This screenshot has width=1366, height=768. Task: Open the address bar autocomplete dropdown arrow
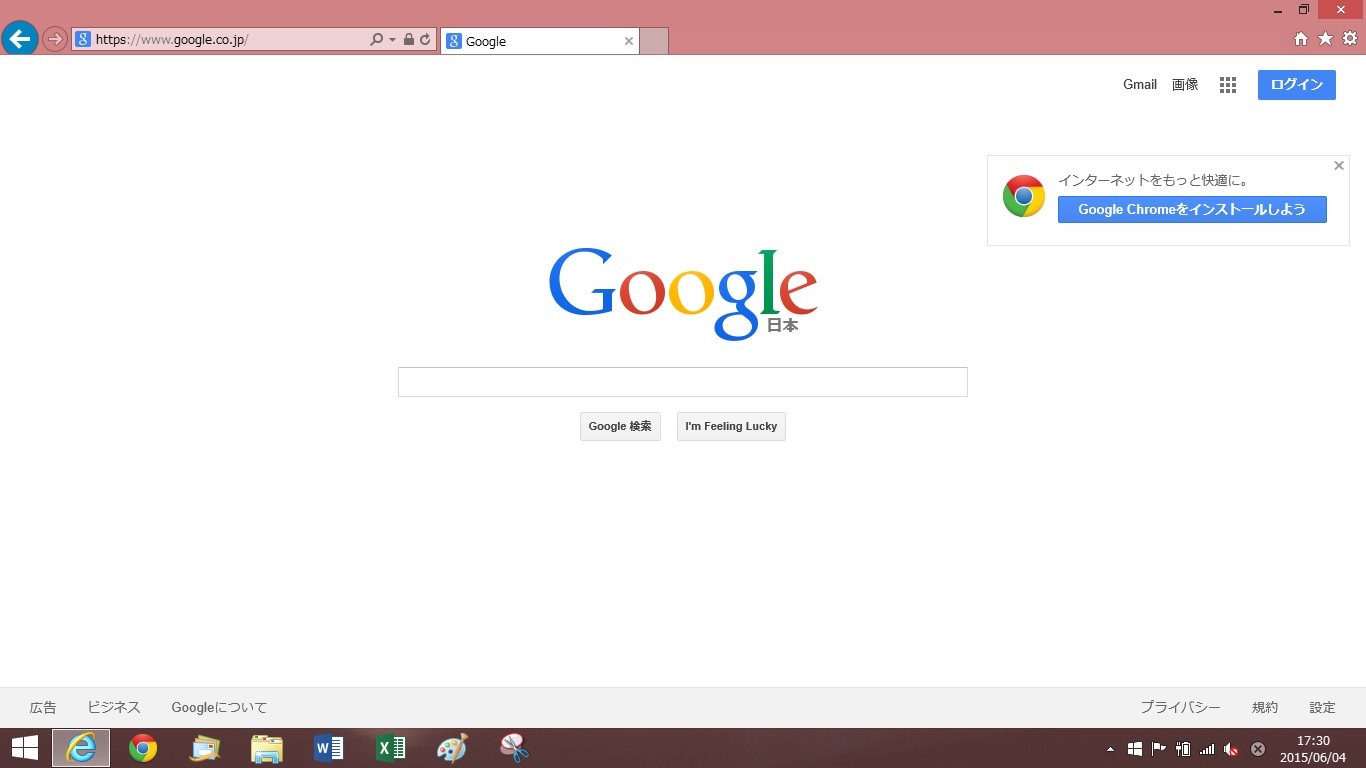click(x=392, y=40)
